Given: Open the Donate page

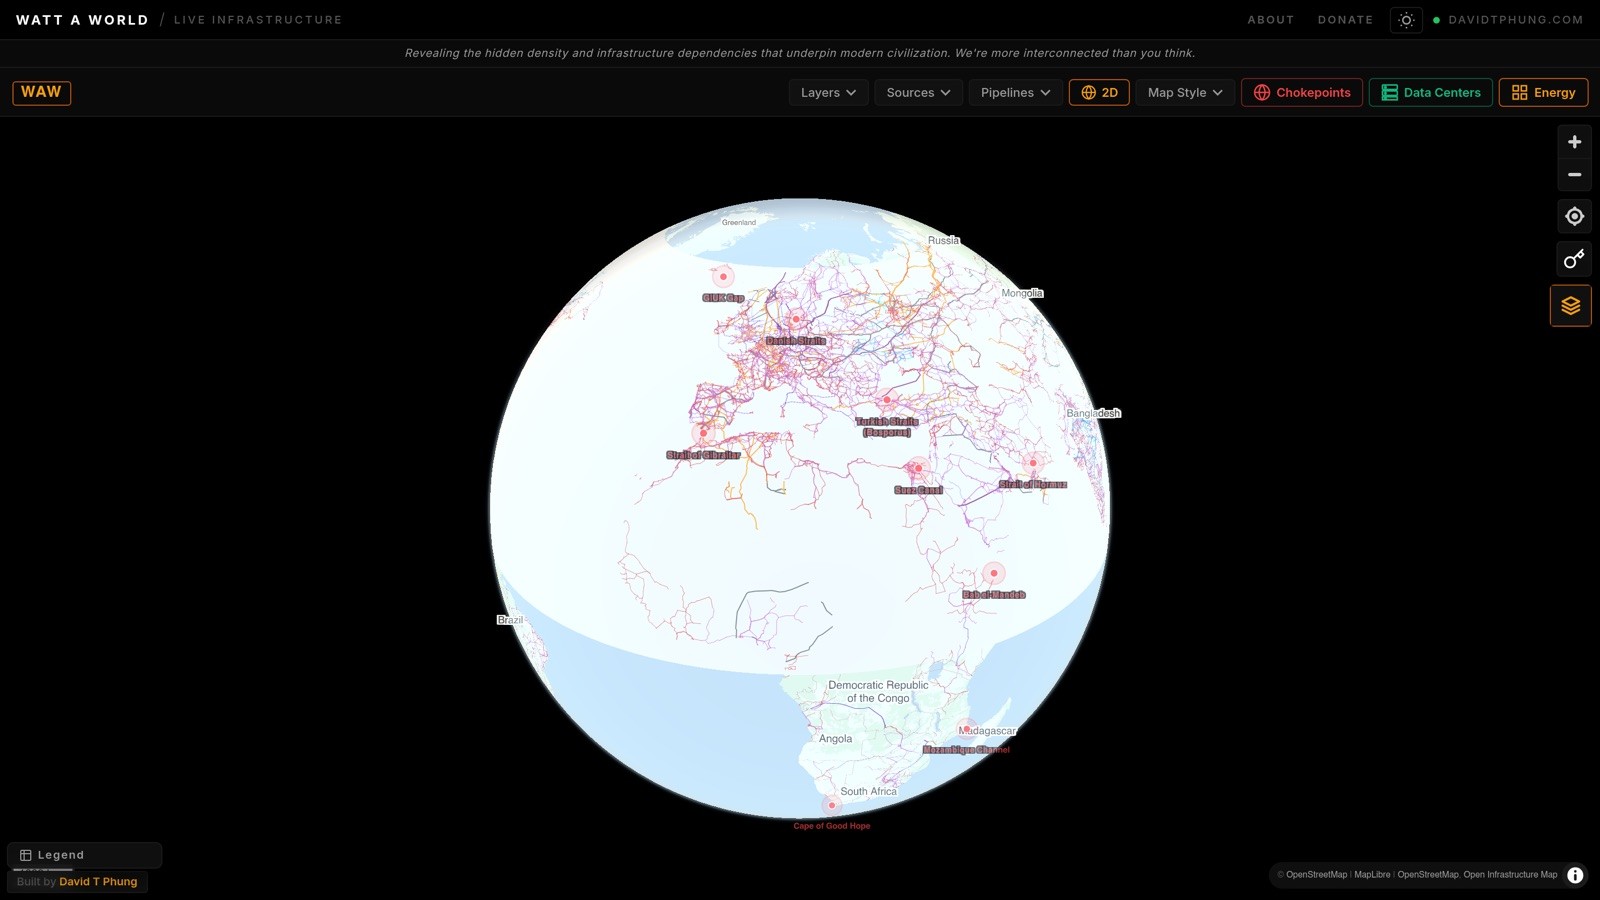Looking at the screenshot, I should [x=1345, y=20].
